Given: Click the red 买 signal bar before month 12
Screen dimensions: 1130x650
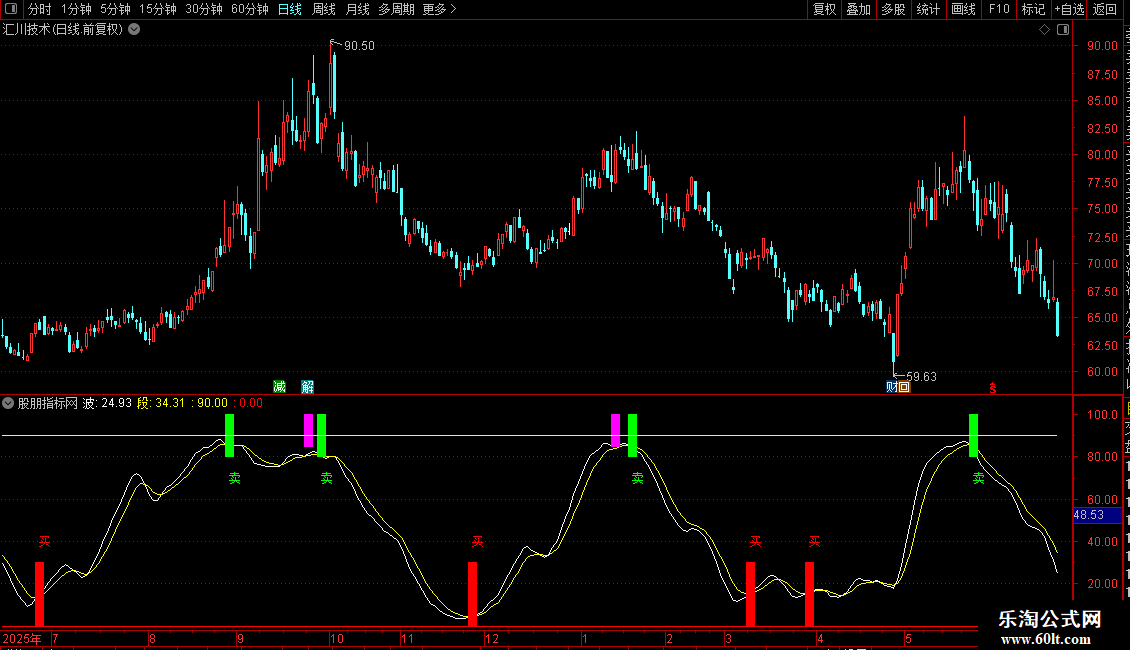Looking at the screenshot, I should click(472, 594).
